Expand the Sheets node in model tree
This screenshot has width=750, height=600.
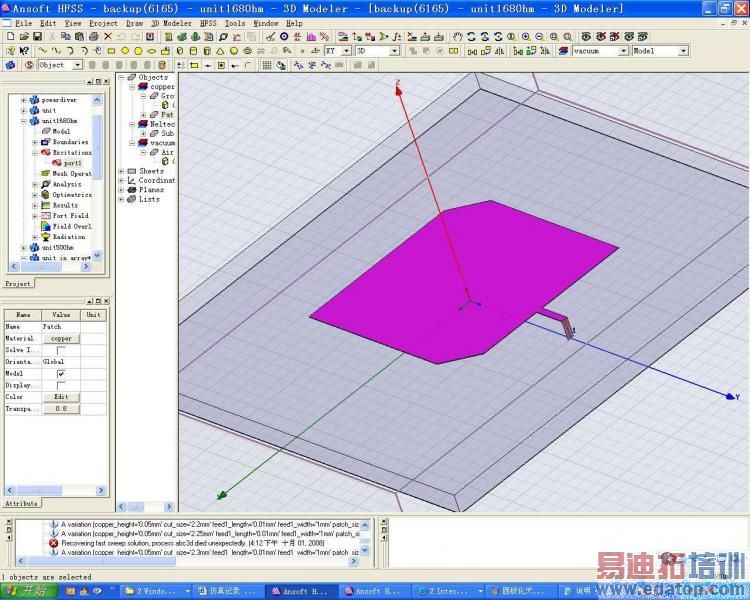(x=121, y=171)
